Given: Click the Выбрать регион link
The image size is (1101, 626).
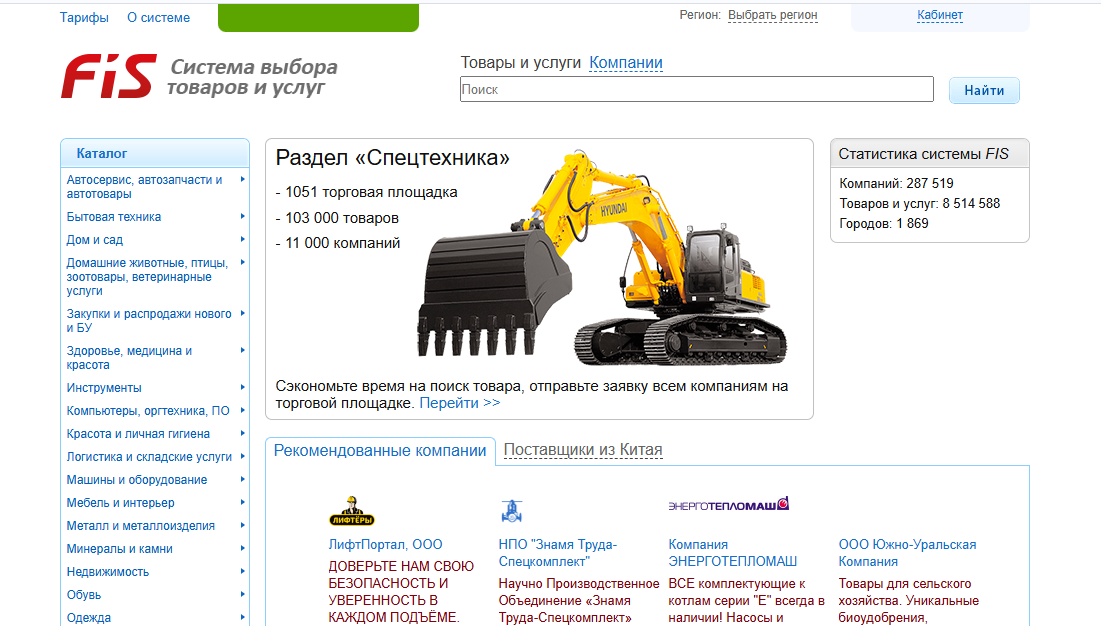Looking at the screenshot, I should tap(772, 15).
